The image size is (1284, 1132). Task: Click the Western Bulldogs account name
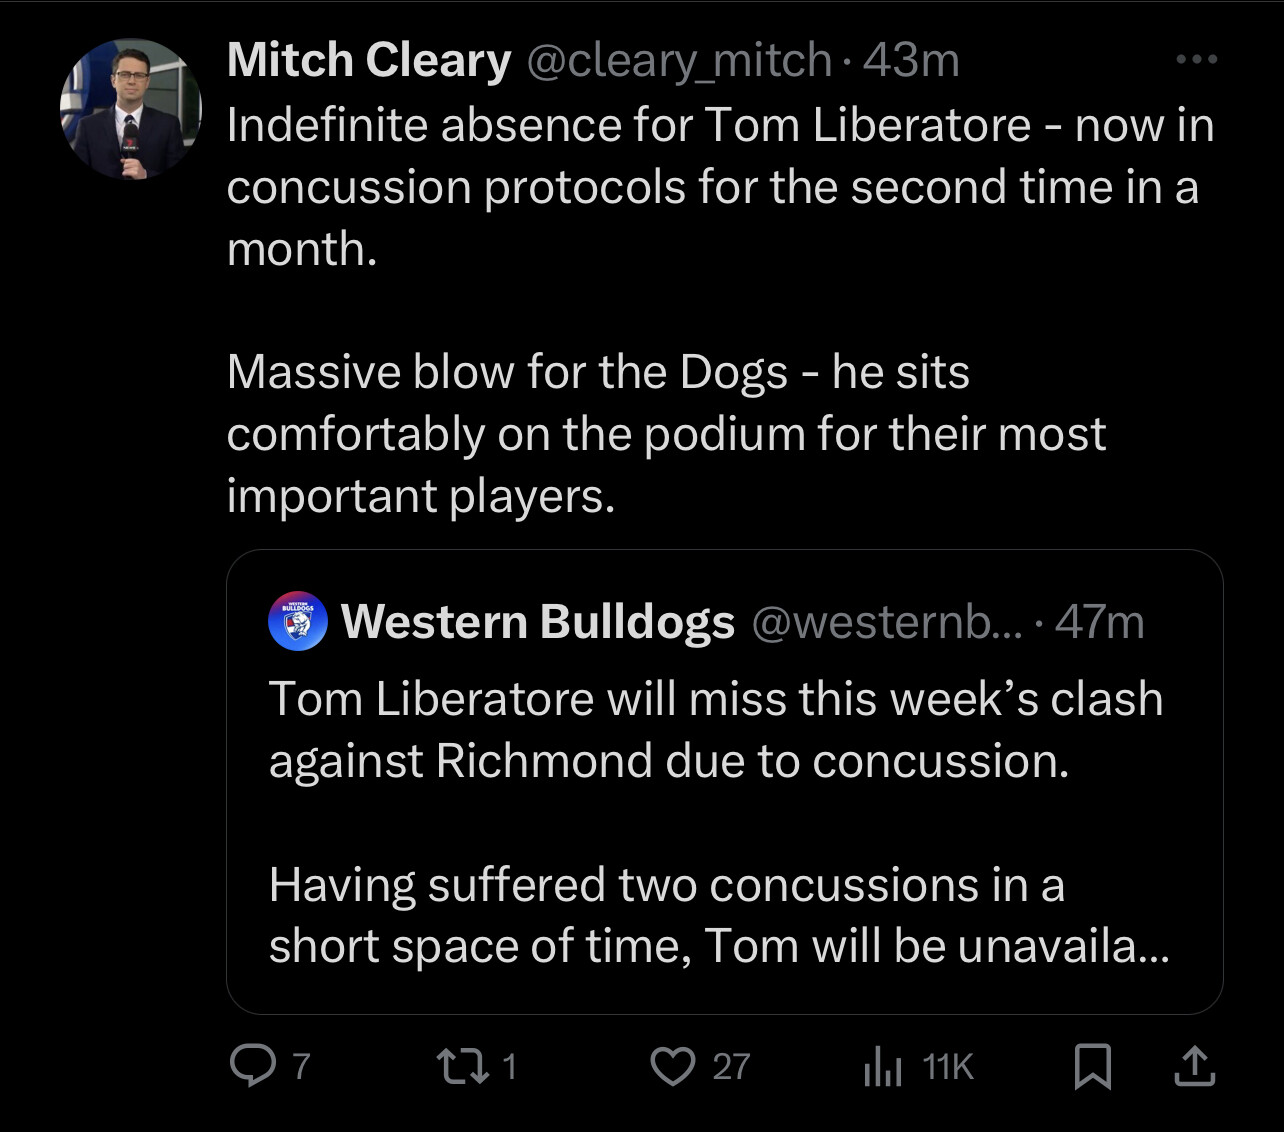[x=538, y=621]
